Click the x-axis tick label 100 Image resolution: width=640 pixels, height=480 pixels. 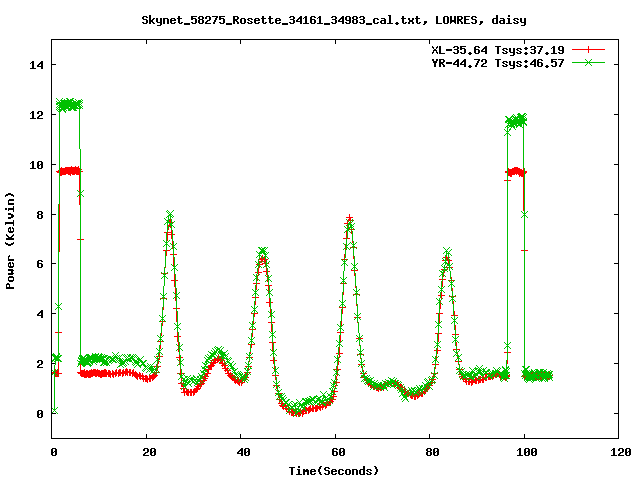(527, 452)
